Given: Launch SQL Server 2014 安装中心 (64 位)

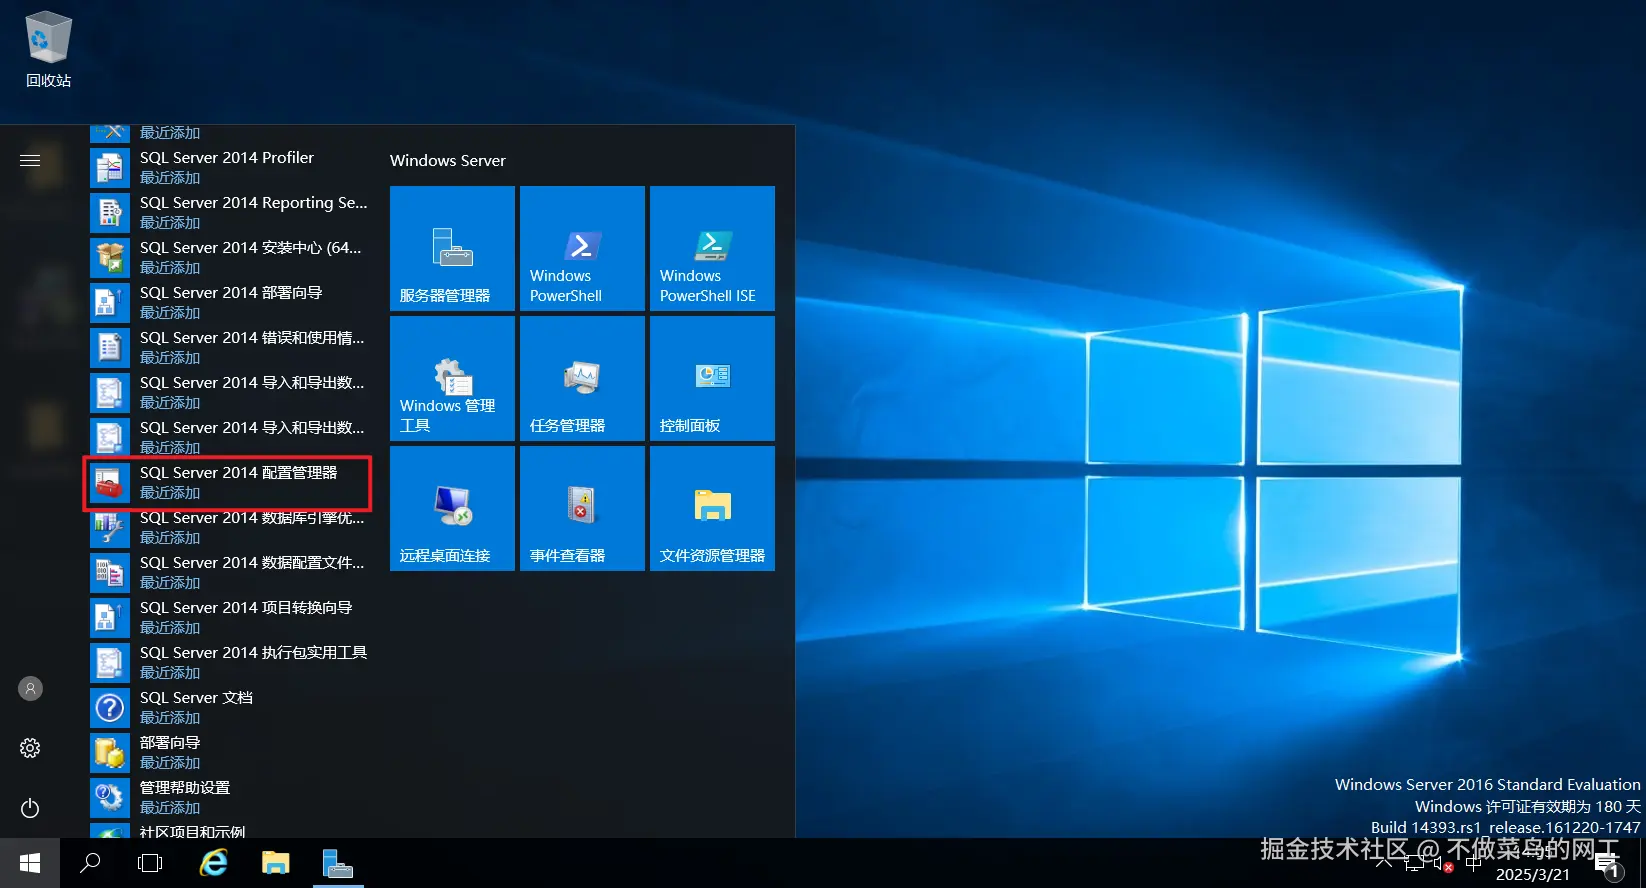Looking at the screenshot, I should (x=230, y=257).
